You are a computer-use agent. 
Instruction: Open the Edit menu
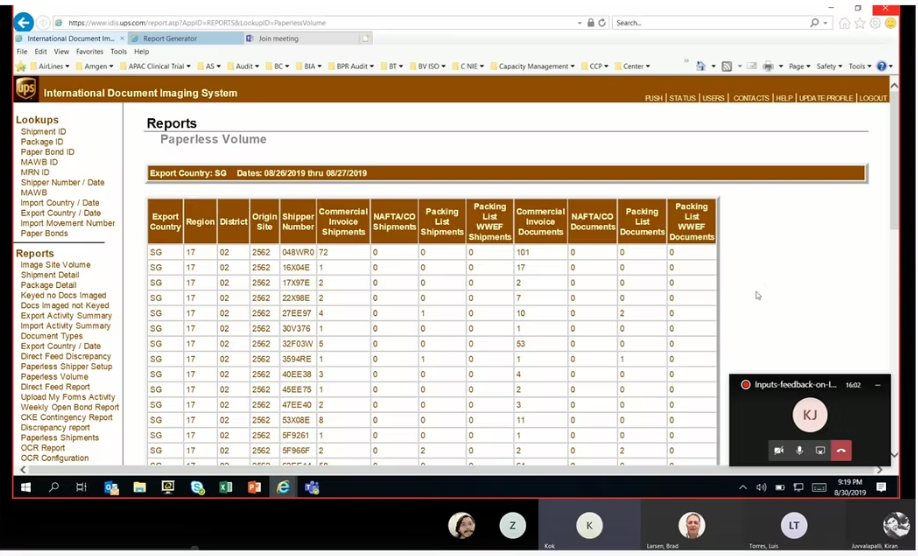40,52
